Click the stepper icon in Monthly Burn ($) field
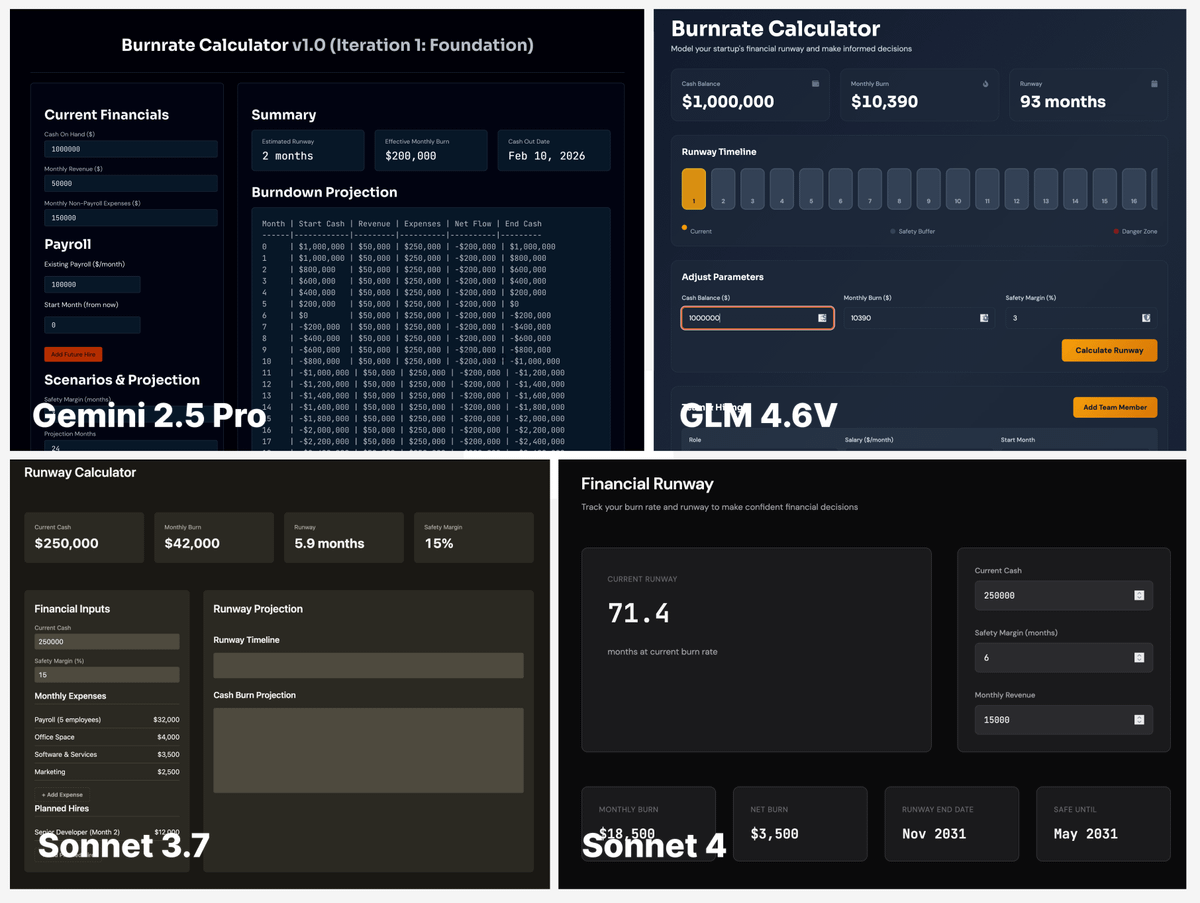This screenshot has width=1200, height=903. tap(984, 318)
